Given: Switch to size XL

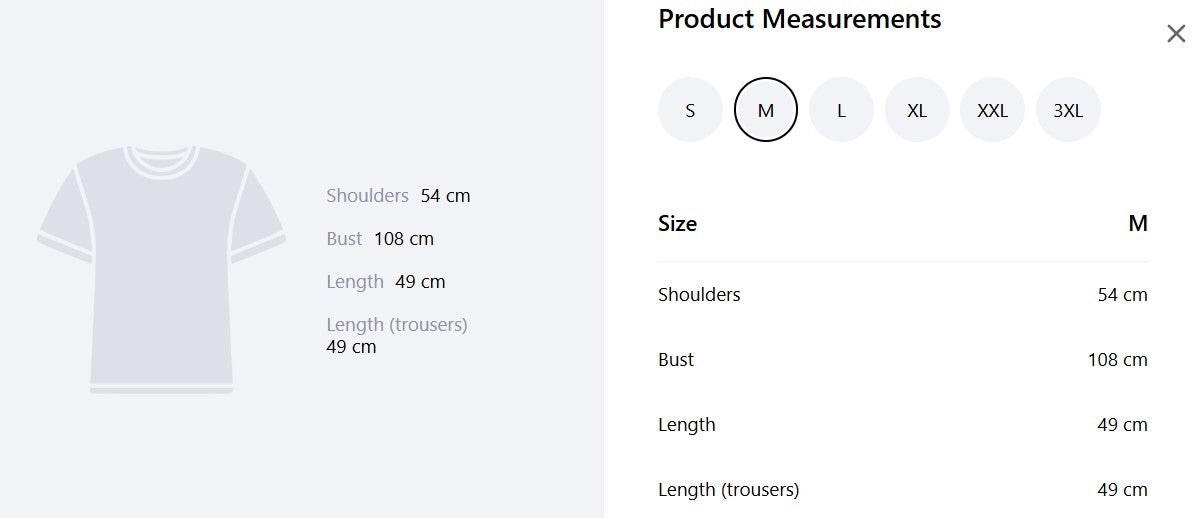Looking at the screenshot, I should 917,110.
